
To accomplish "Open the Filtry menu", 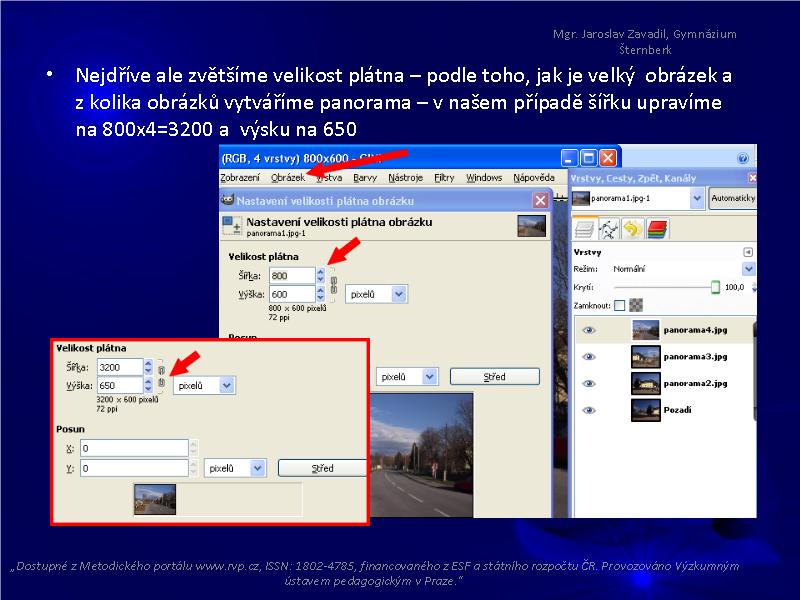I will pos(444,178).
